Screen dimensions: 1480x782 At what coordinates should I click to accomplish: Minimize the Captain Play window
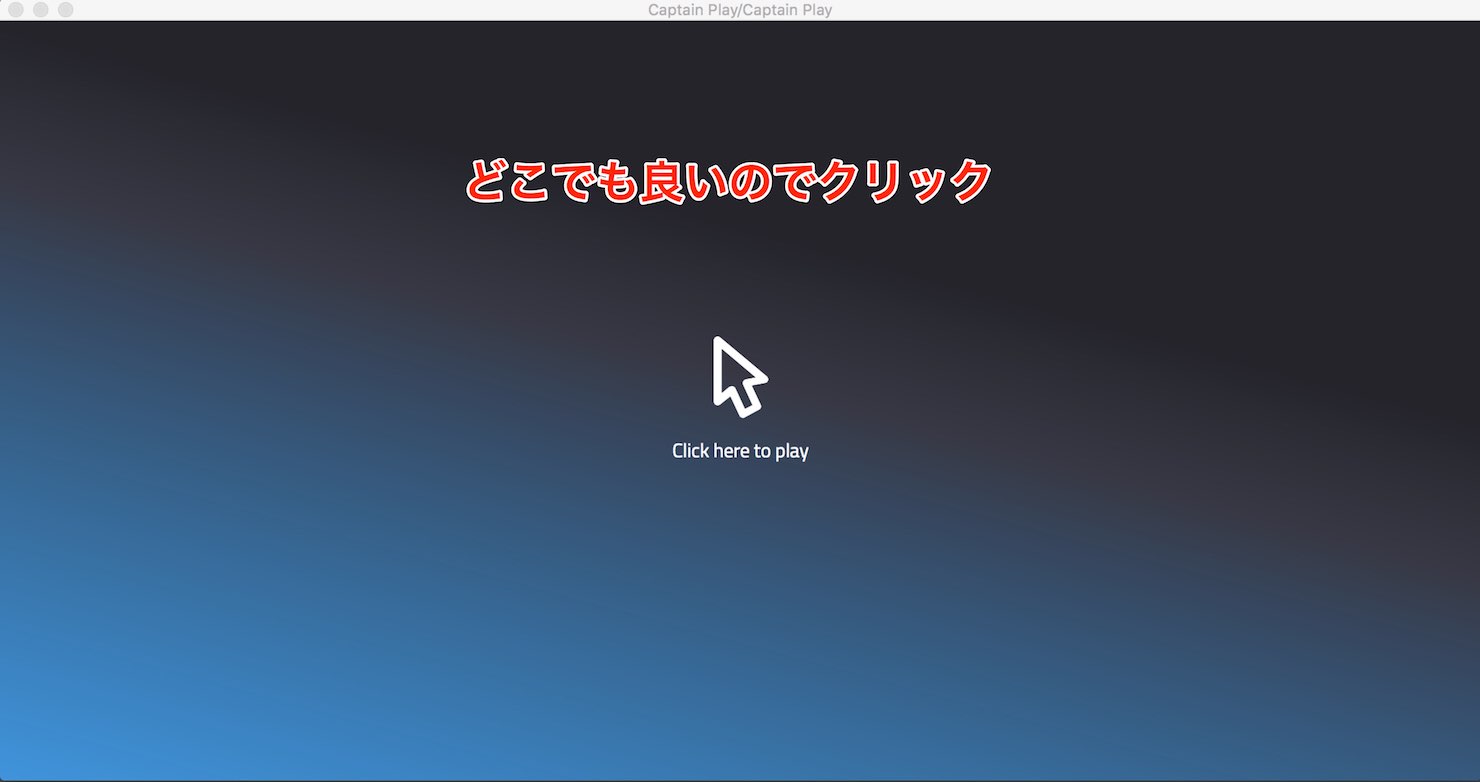pyautogui.click(x=41, y=10)
